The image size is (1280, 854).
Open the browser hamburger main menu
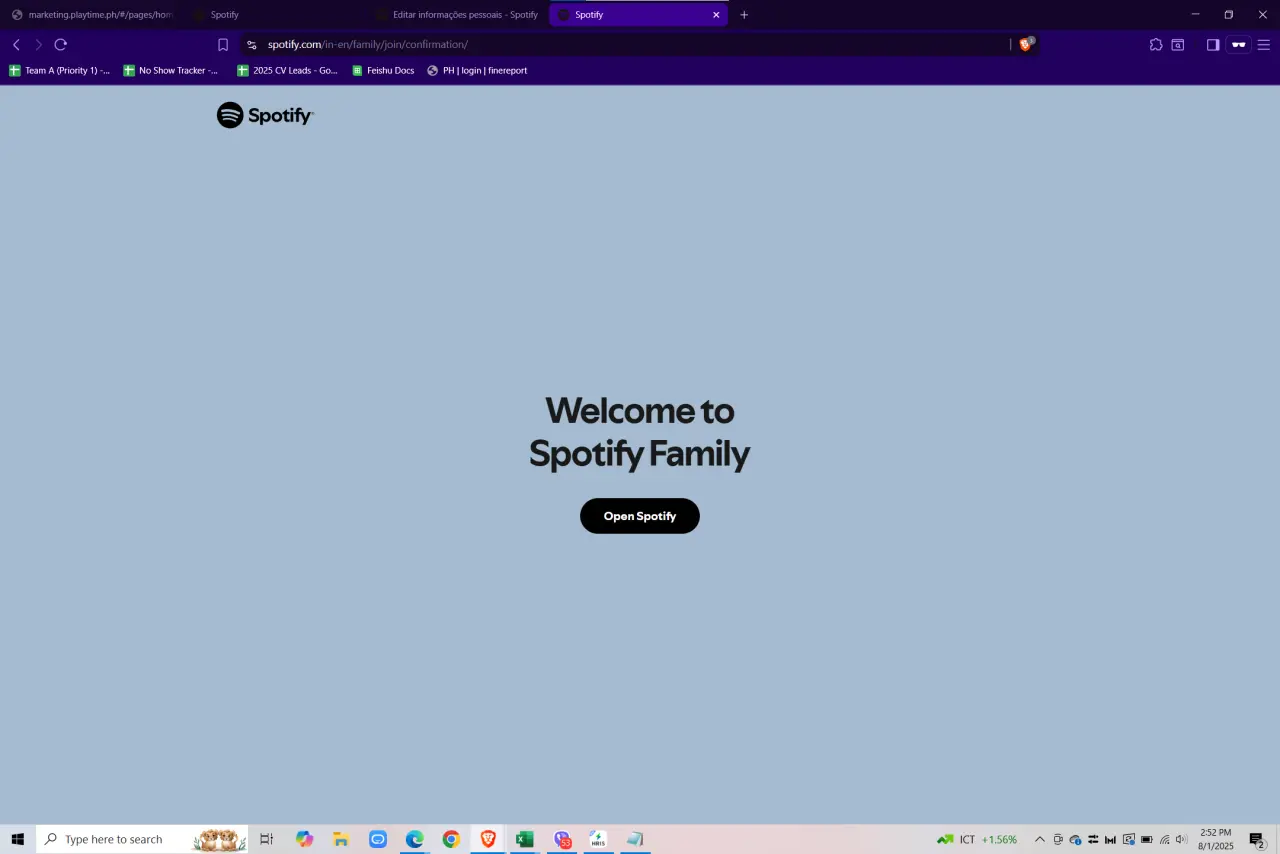coord(1264,45)
